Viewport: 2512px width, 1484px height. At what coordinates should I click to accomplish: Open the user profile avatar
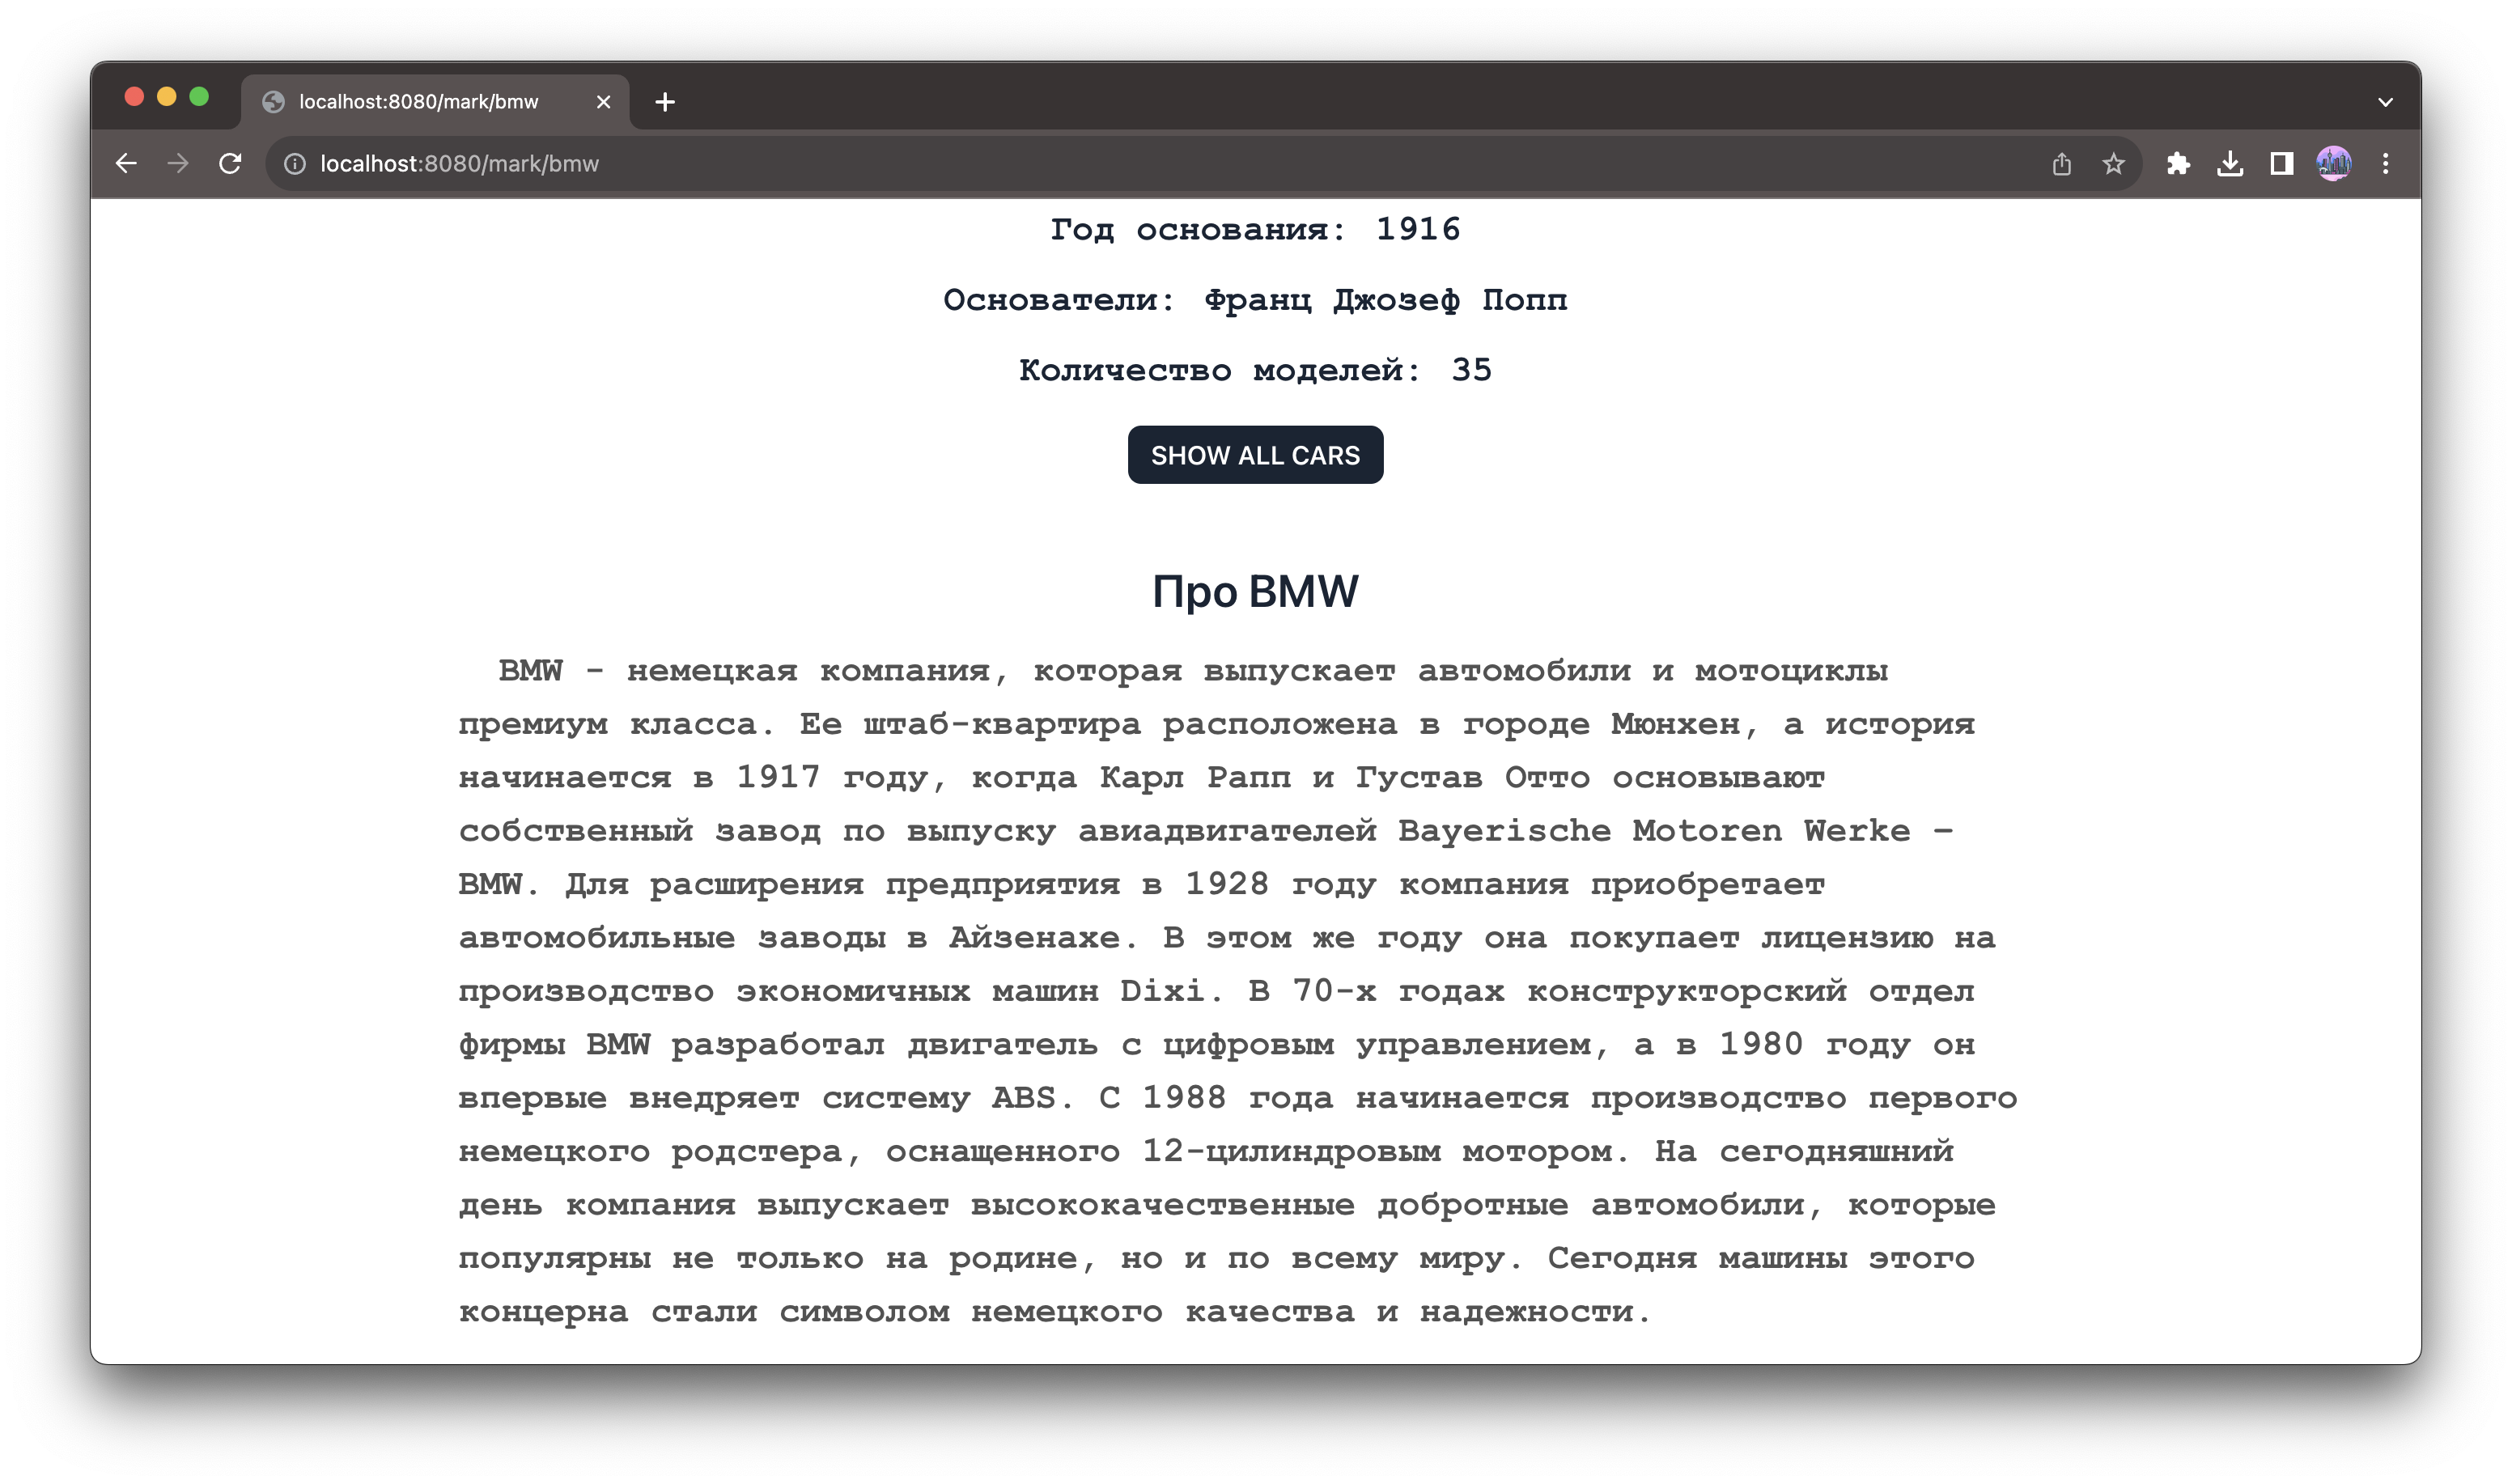[x=2333, y=164]
